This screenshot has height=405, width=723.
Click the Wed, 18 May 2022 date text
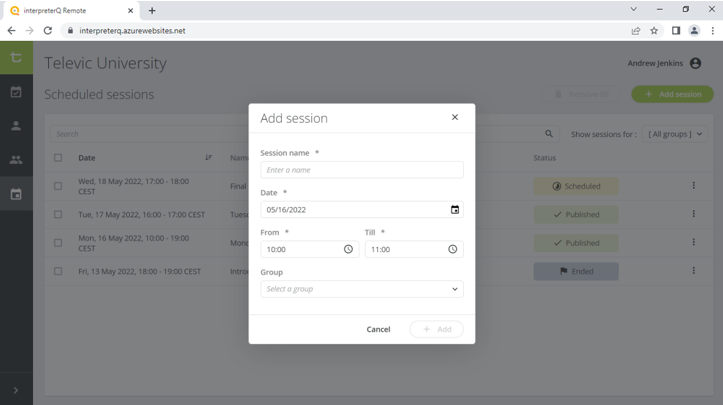tap(134, 186)
